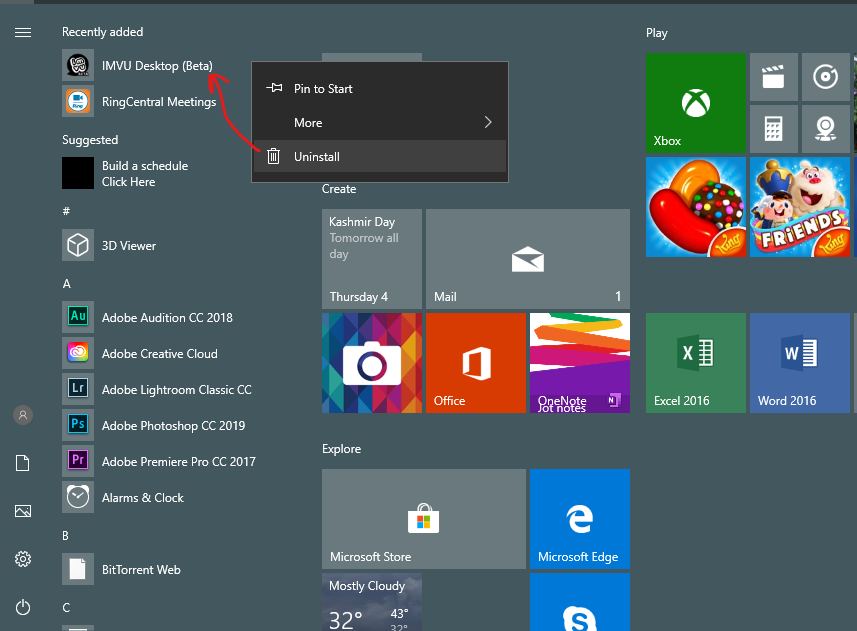This screenshot has height=631, width=857.
Task: Open the Word 2016 tile
Action: click(x=799, y=362)
